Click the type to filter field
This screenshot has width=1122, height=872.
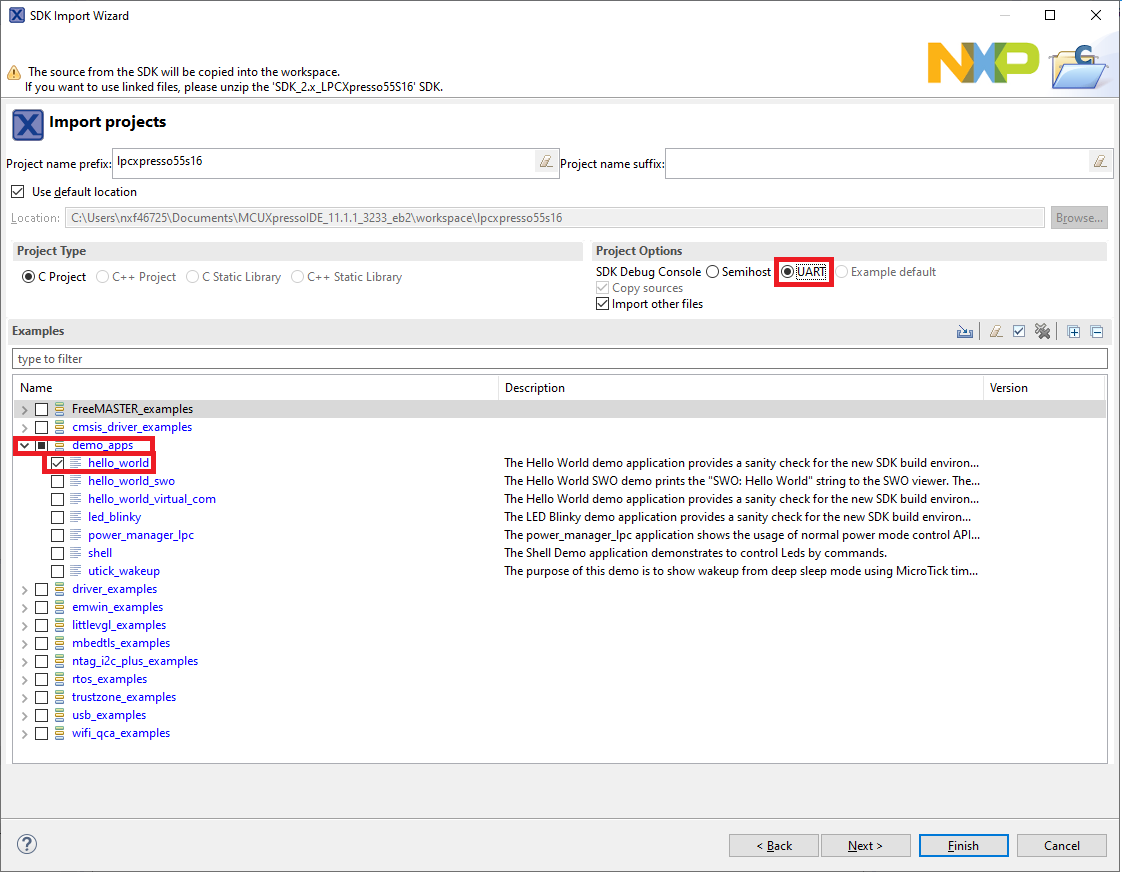[x=560, y=359]
